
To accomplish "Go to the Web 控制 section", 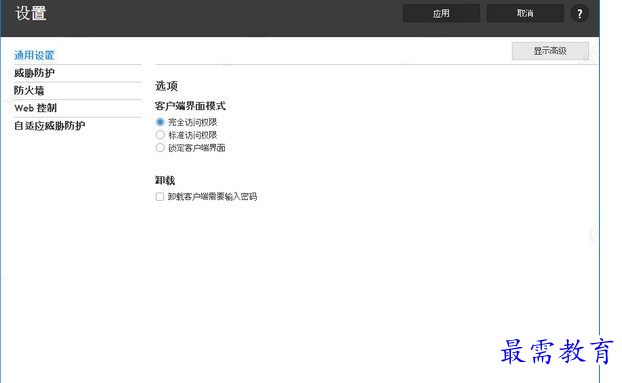I will [36, 108].
